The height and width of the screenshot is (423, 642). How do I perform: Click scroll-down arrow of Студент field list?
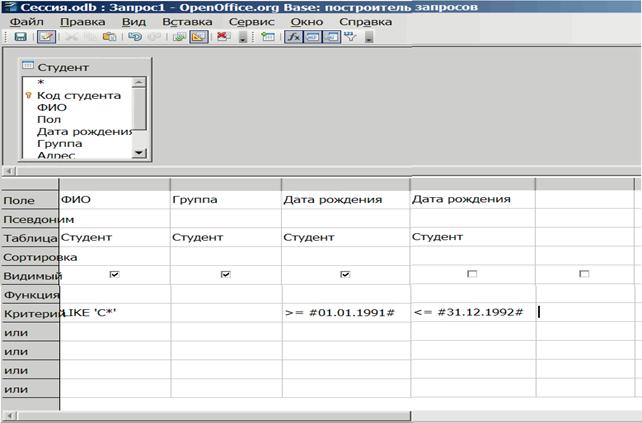click(139, 153)
